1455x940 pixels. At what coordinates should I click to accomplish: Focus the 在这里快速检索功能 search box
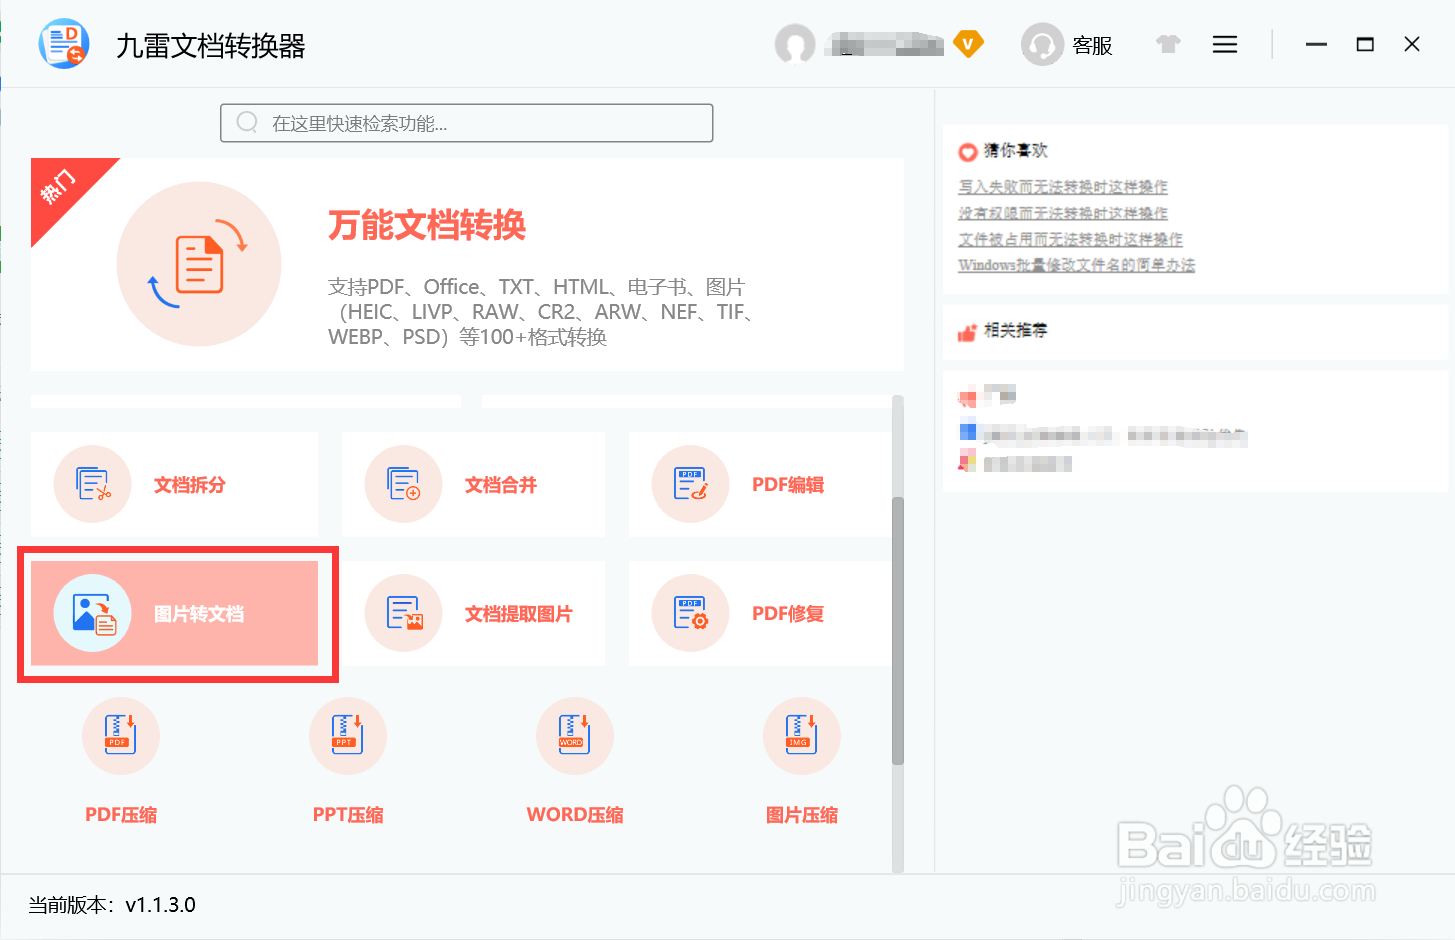click(x=467, y=123)
